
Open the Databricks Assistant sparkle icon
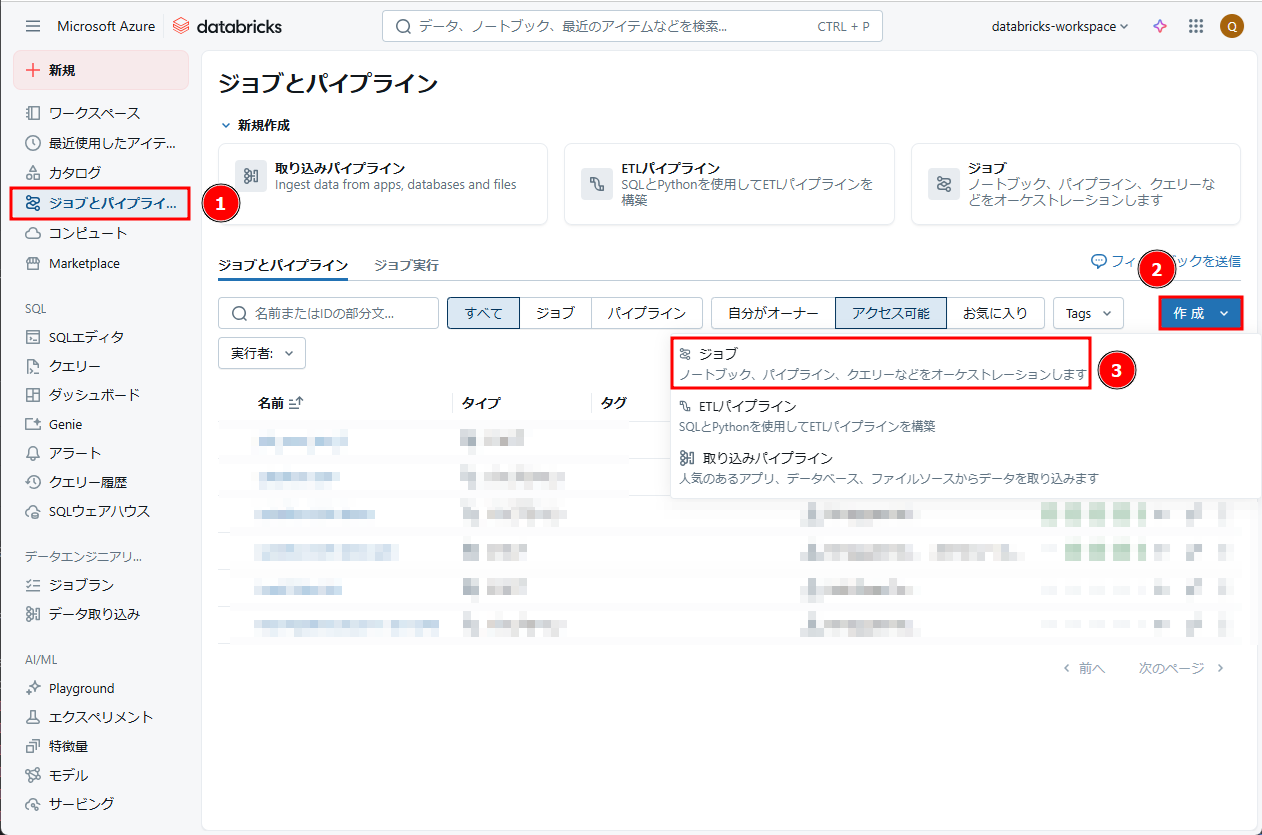click(x=1160, y=27)
